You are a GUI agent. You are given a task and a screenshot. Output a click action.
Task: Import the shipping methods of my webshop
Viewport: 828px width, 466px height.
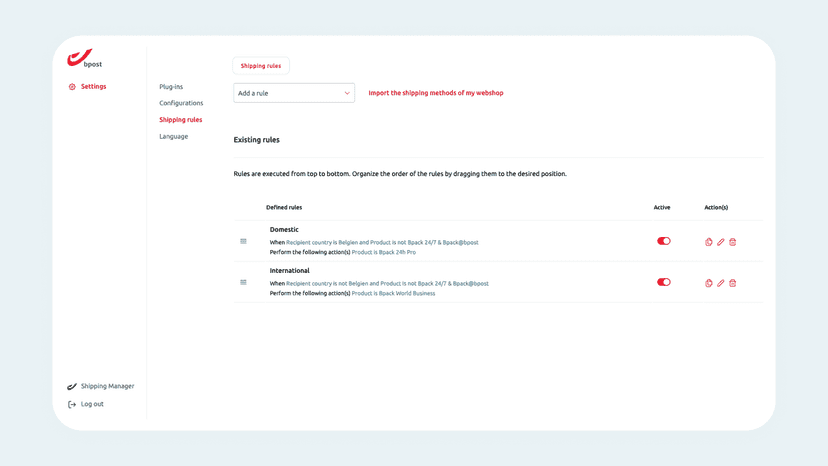point(436,93)
